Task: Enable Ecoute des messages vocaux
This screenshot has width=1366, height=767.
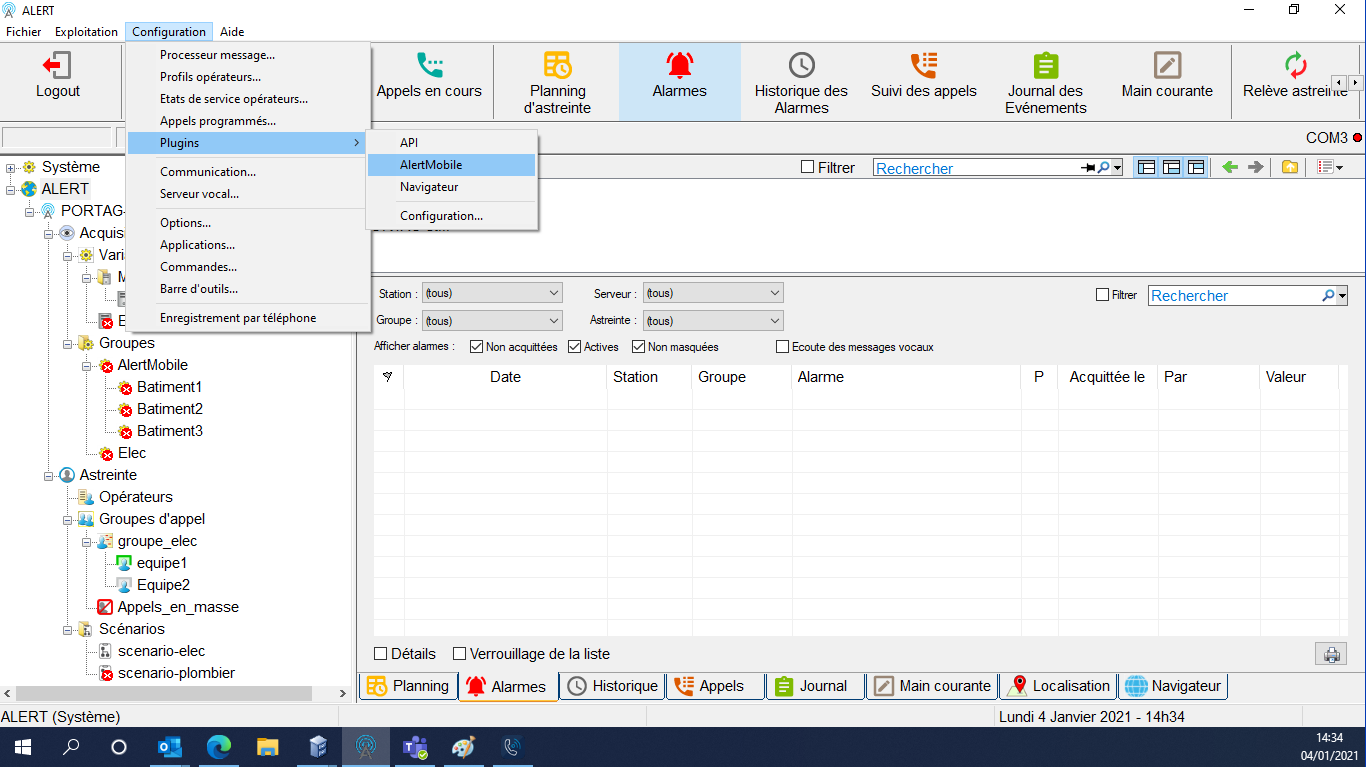Action: coord(783,347)
